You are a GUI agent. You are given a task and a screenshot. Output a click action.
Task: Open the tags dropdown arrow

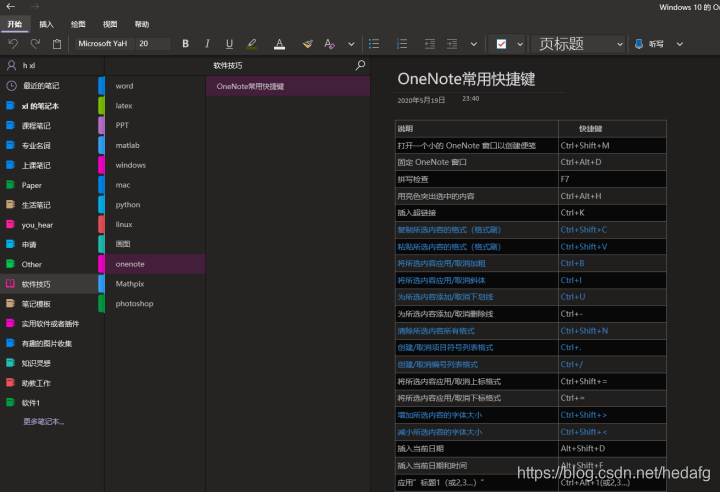520,44
